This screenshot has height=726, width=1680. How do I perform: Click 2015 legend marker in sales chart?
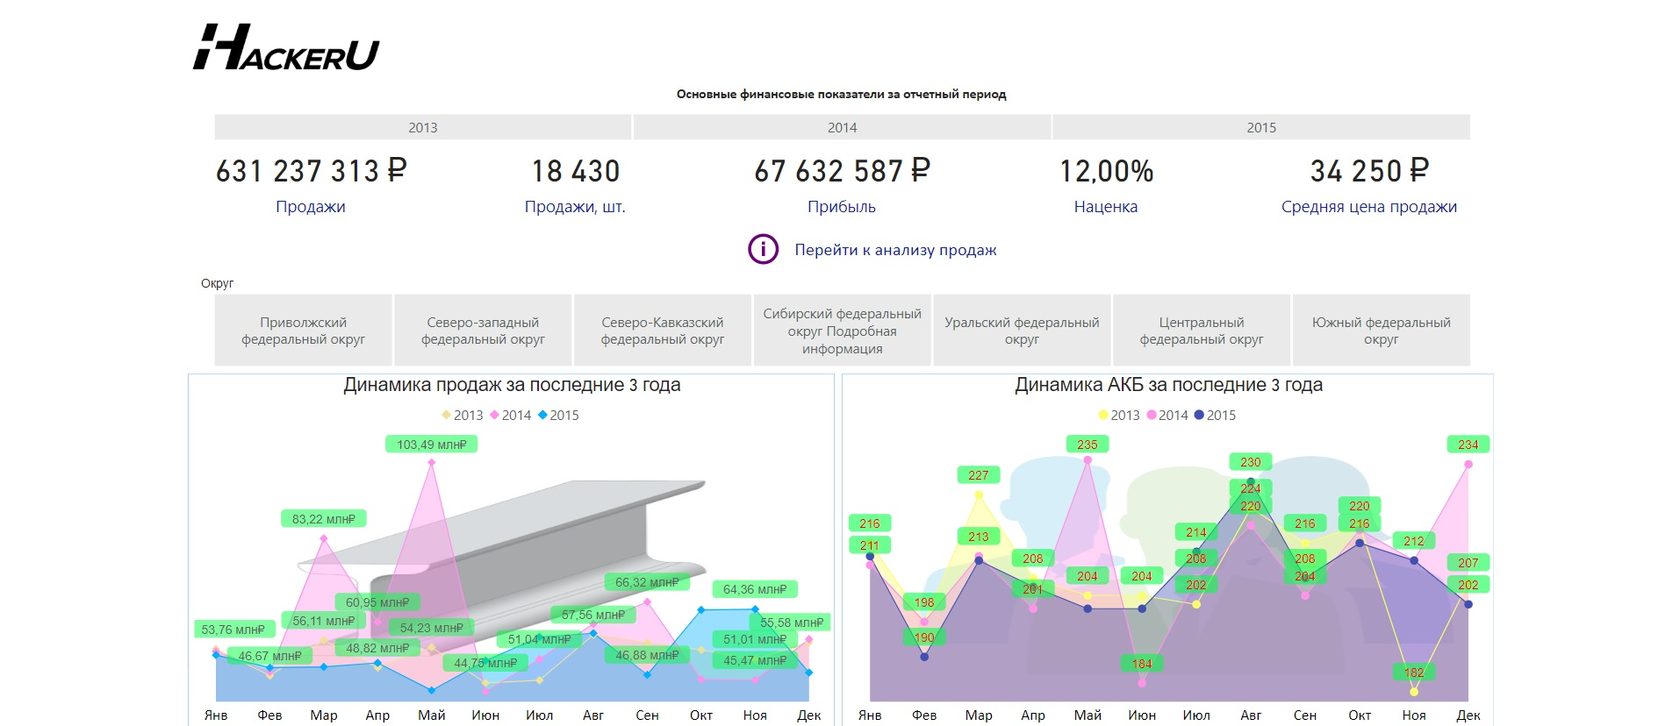pos(543,415)
